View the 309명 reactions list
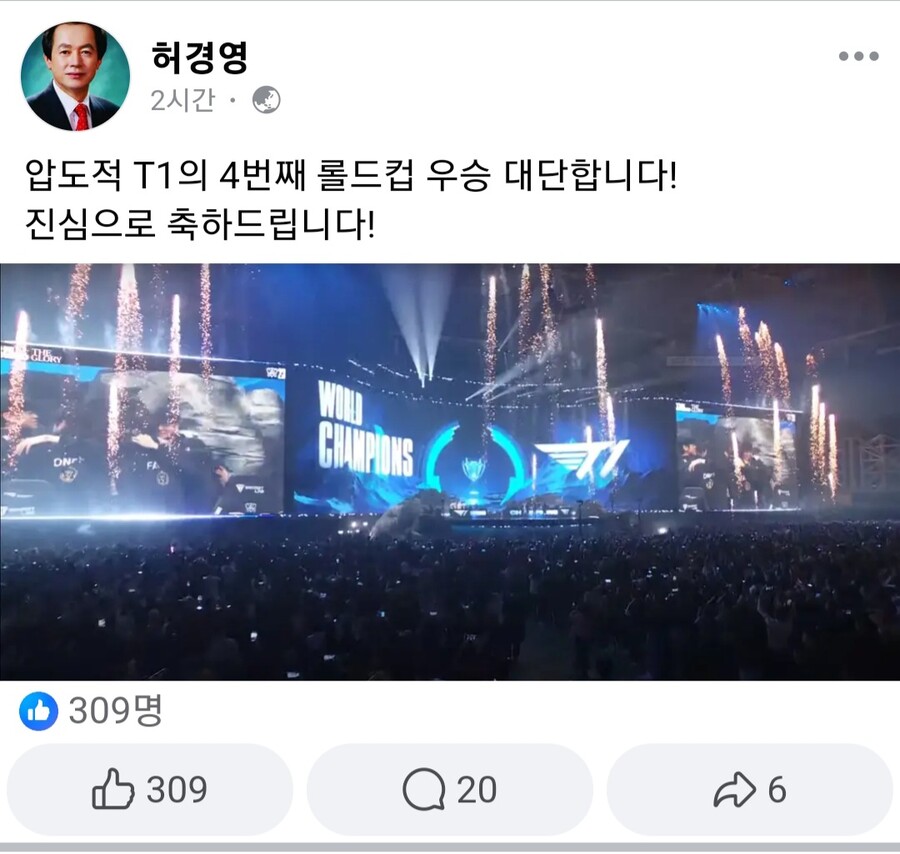 pos(116,711)
